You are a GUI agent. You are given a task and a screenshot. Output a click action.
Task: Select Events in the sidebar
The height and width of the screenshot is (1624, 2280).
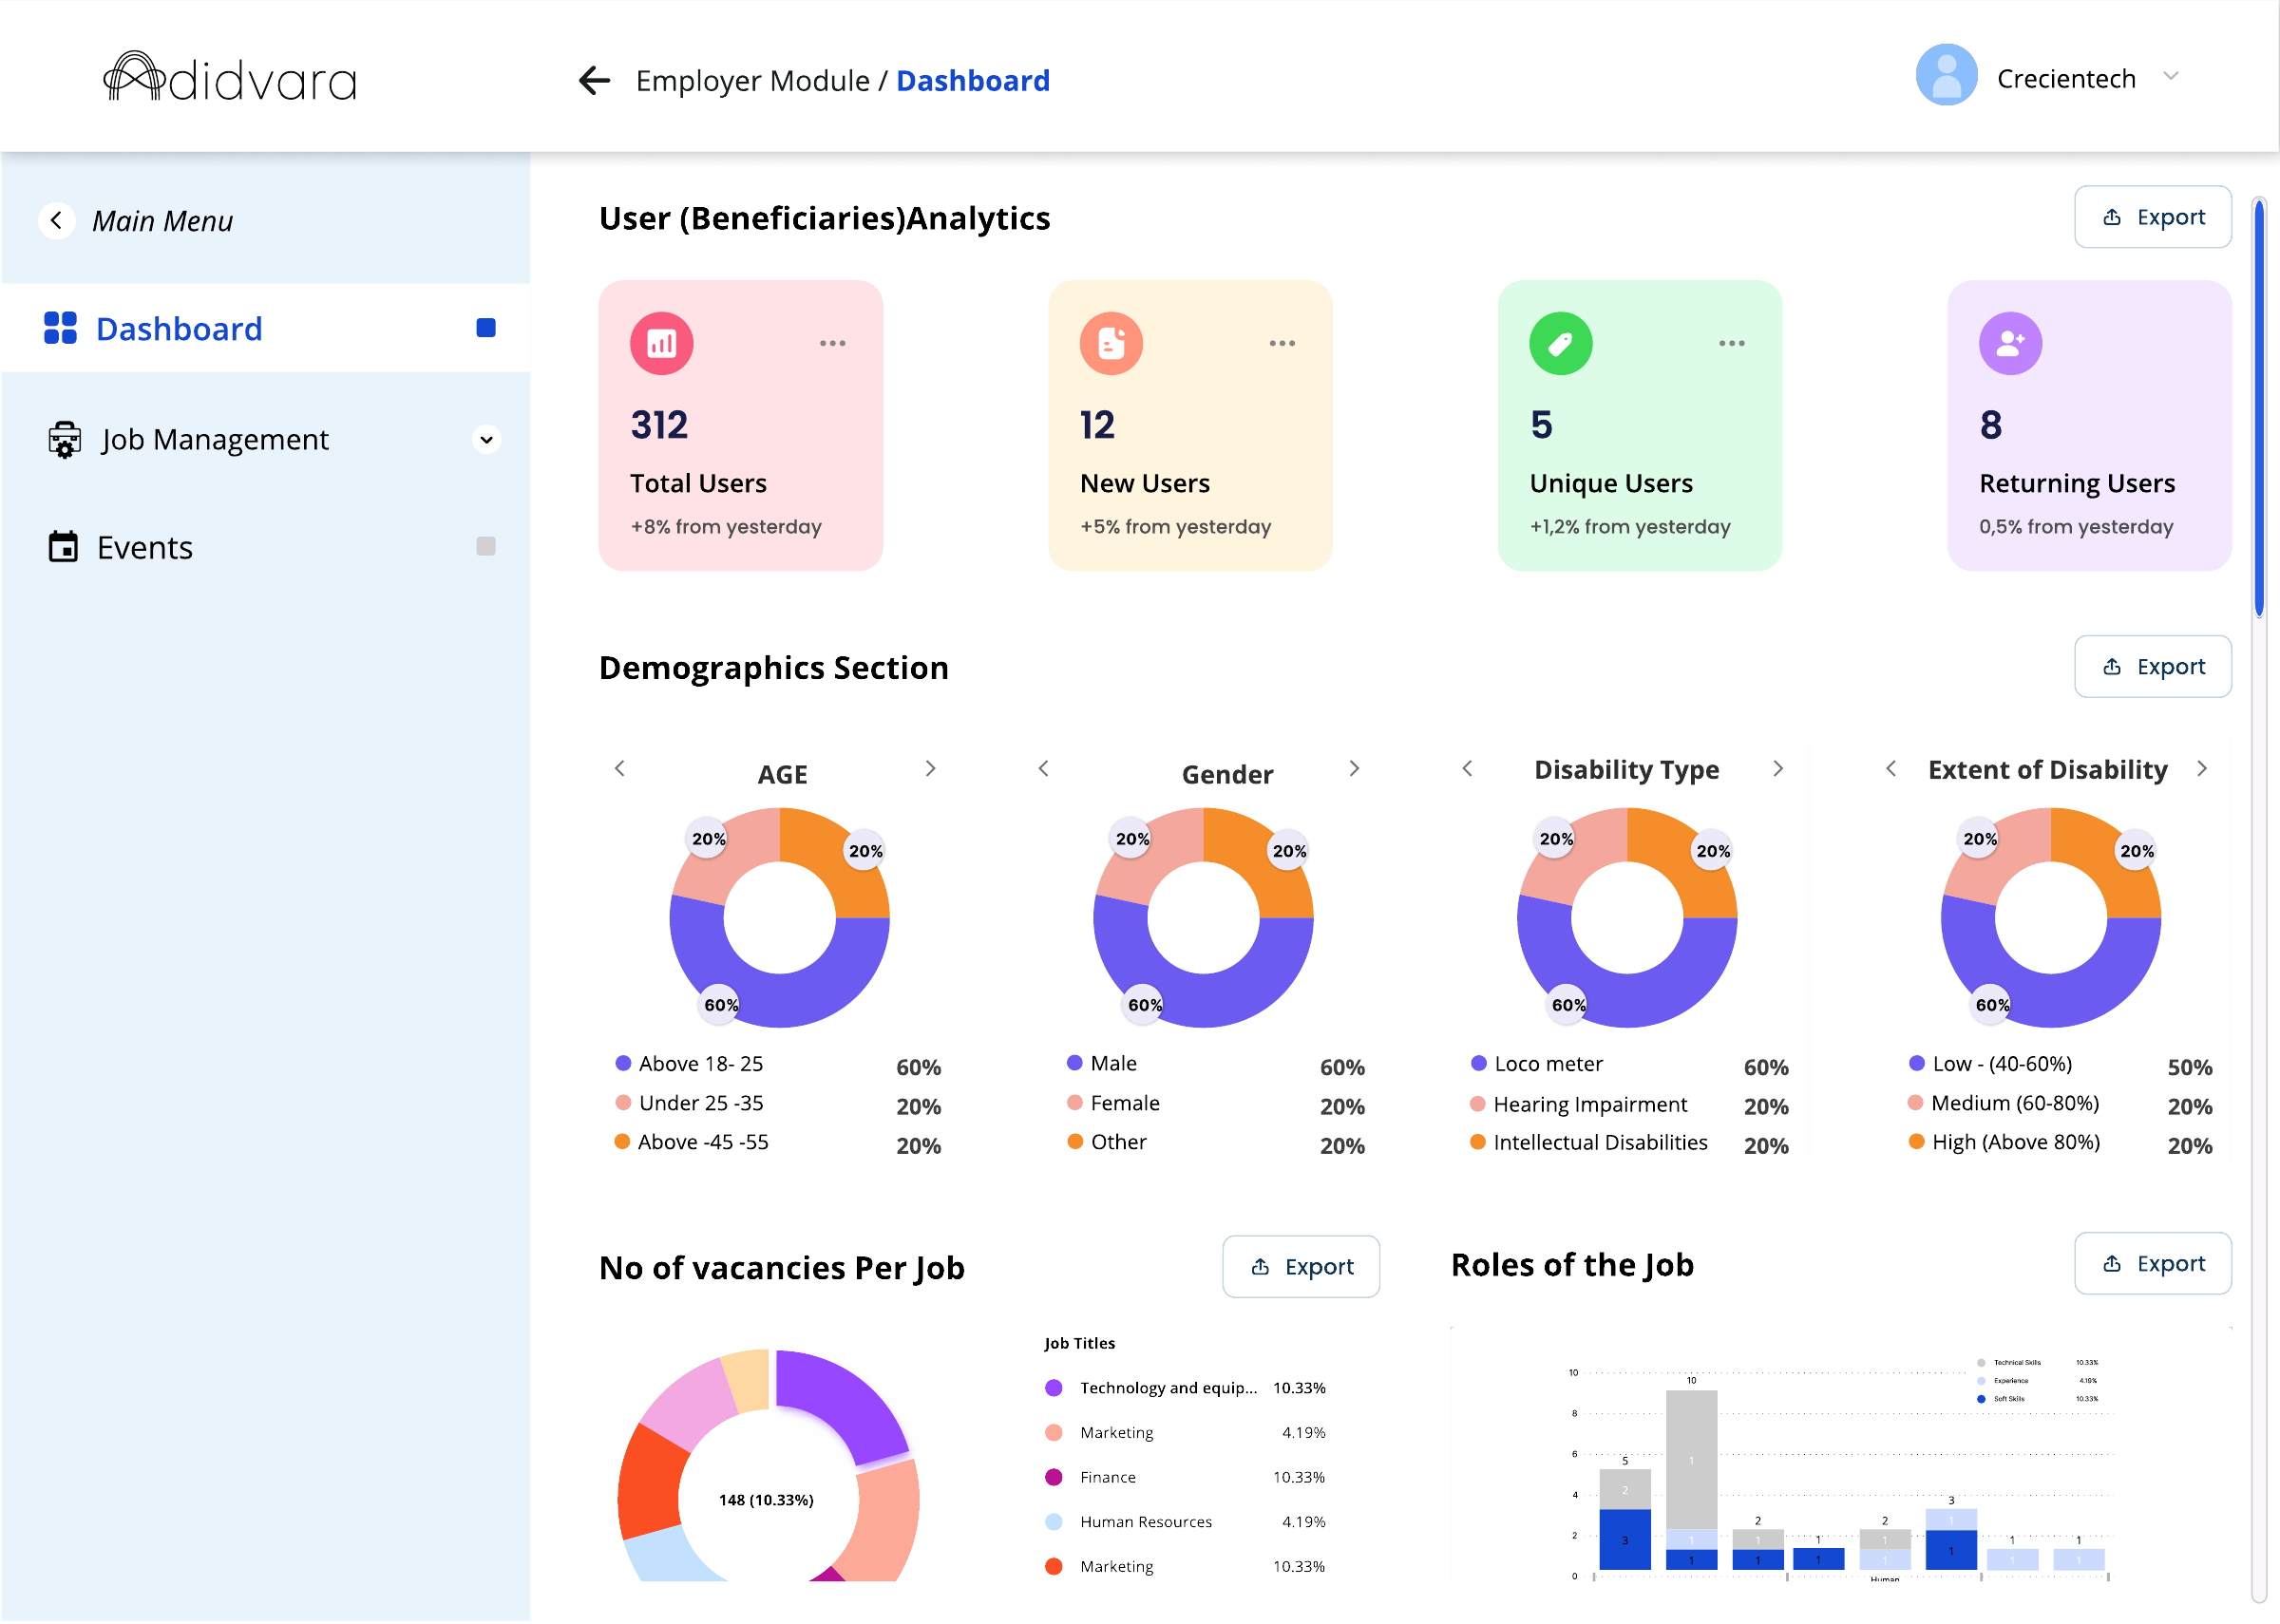coord(145,547)
